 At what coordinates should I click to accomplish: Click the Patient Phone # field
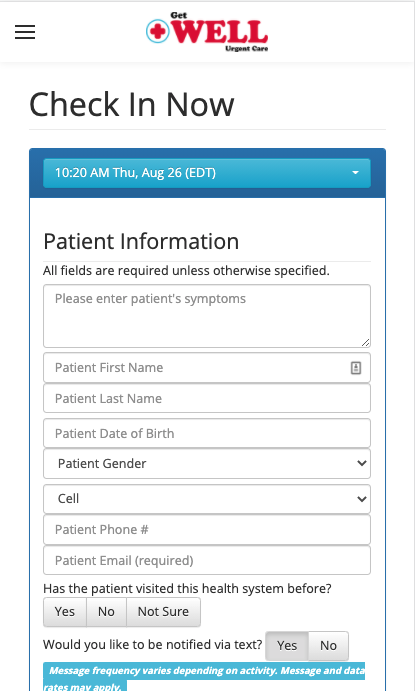207,530
